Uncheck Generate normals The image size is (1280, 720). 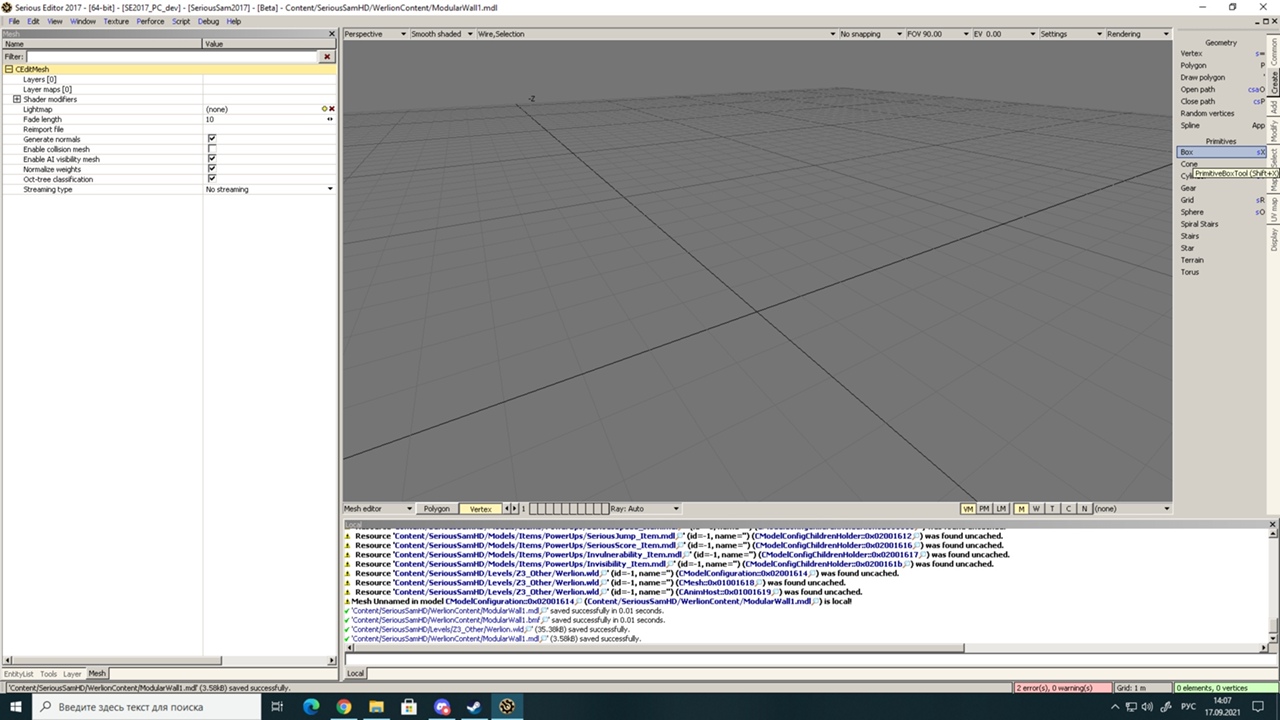click(211, 139)
